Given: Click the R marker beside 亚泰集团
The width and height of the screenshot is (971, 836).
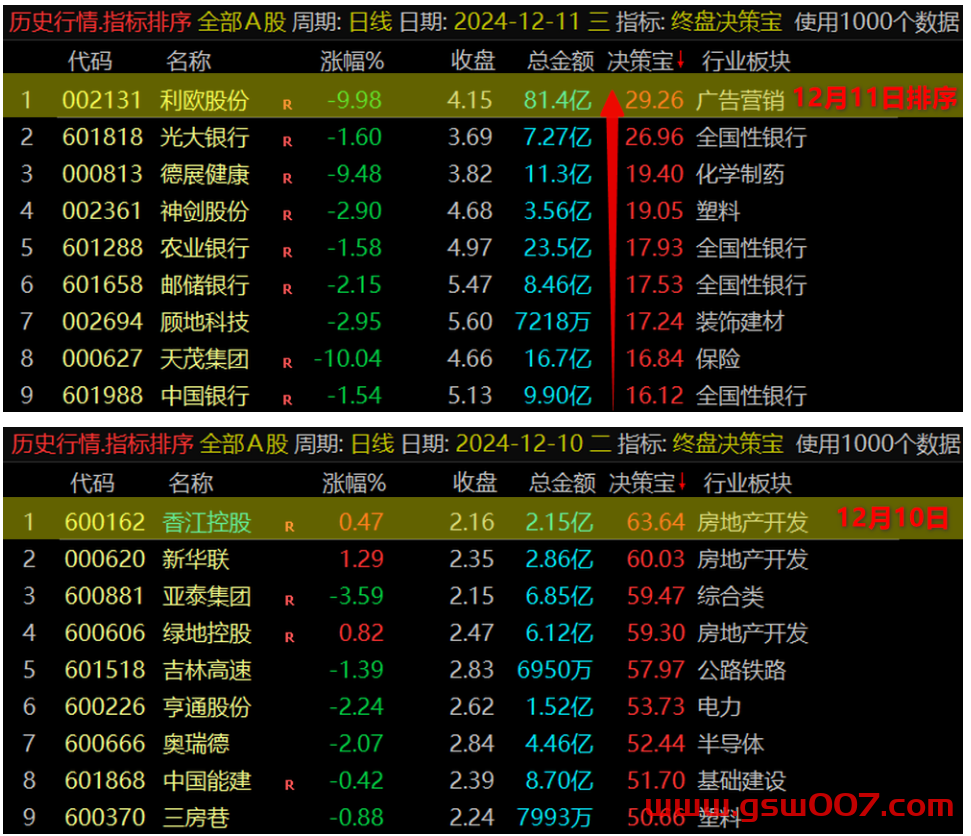Looking at the screenshot, I should point(289,600).
